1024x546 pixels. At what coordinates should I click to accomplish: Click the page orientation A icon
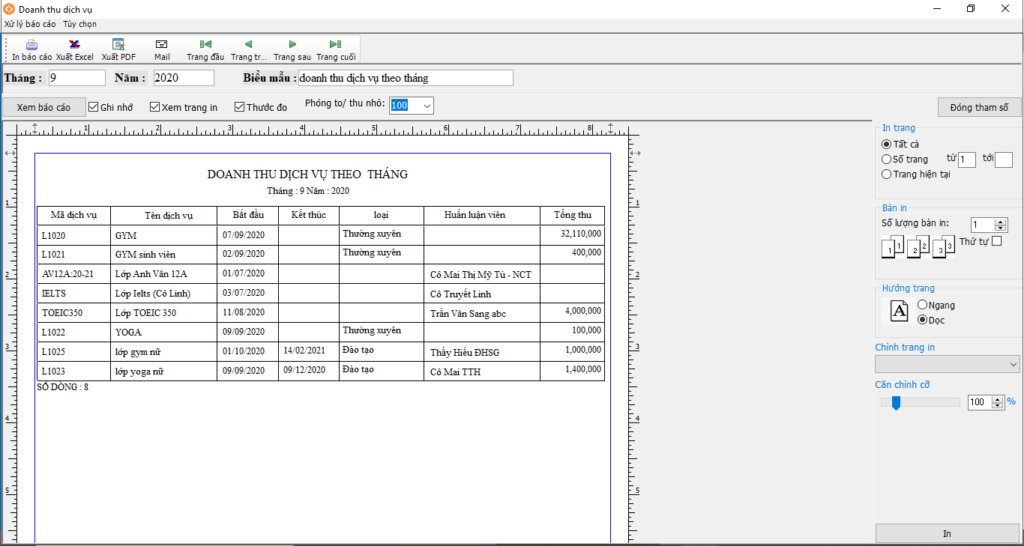click(x=899, y=311)
